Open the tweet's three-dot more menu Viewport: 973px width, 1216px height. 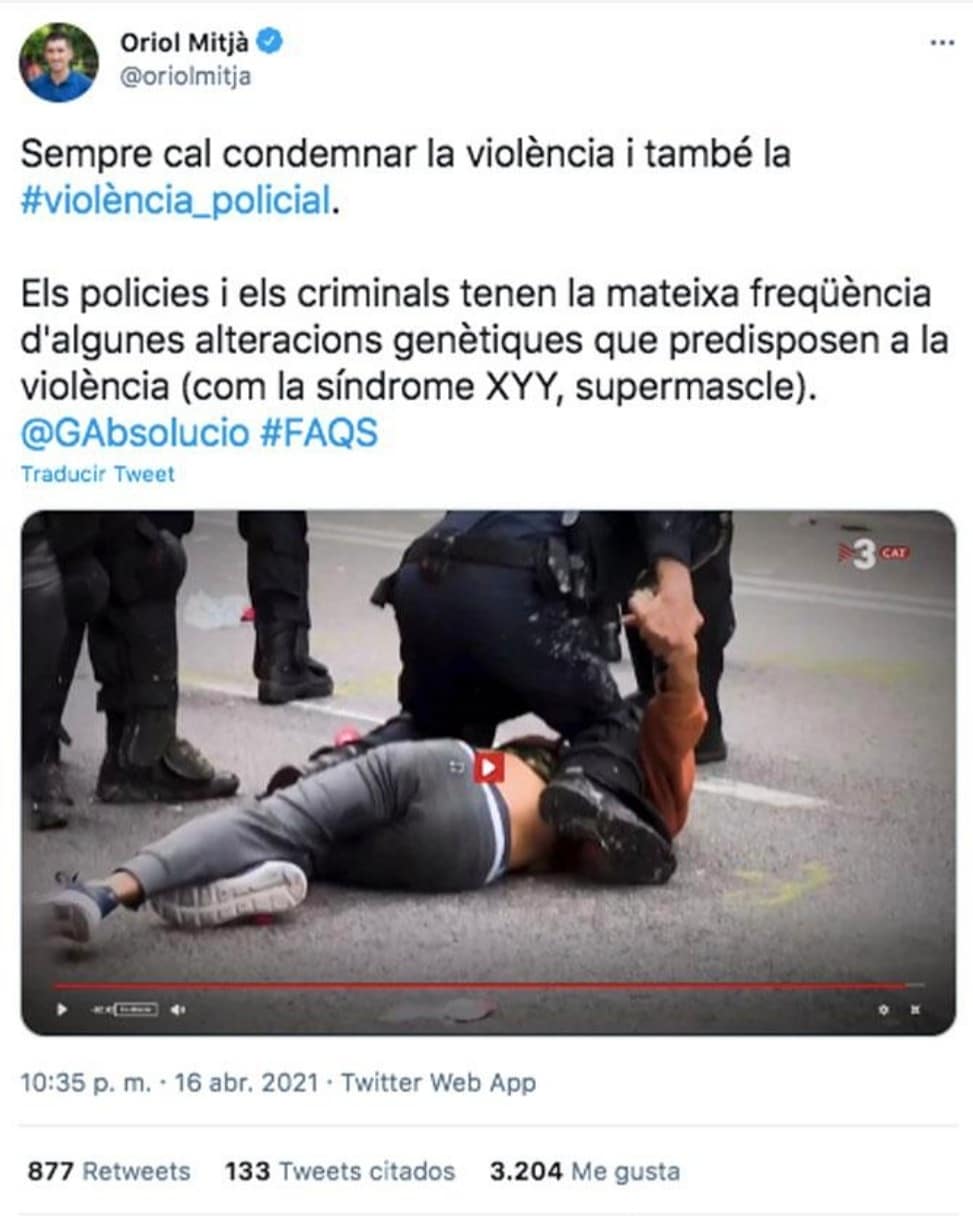[941, 42]
